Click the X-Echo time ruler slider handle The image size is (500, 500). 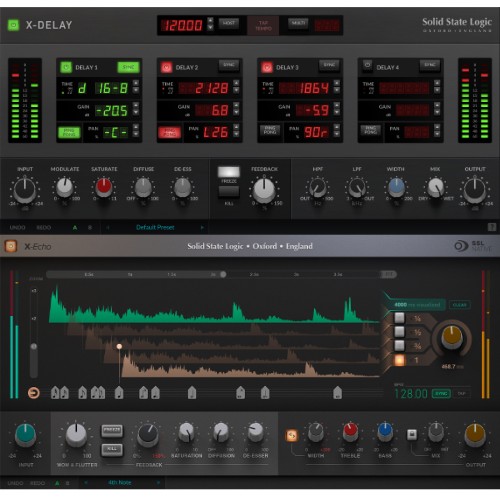point(223,274)
